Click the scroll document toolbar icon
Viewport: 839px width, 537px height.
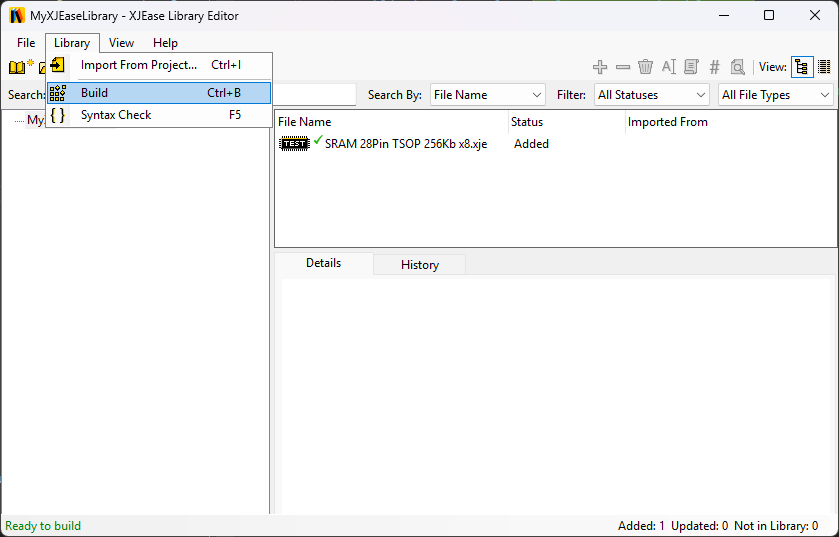pyautogui.click(x=691, y=67)
